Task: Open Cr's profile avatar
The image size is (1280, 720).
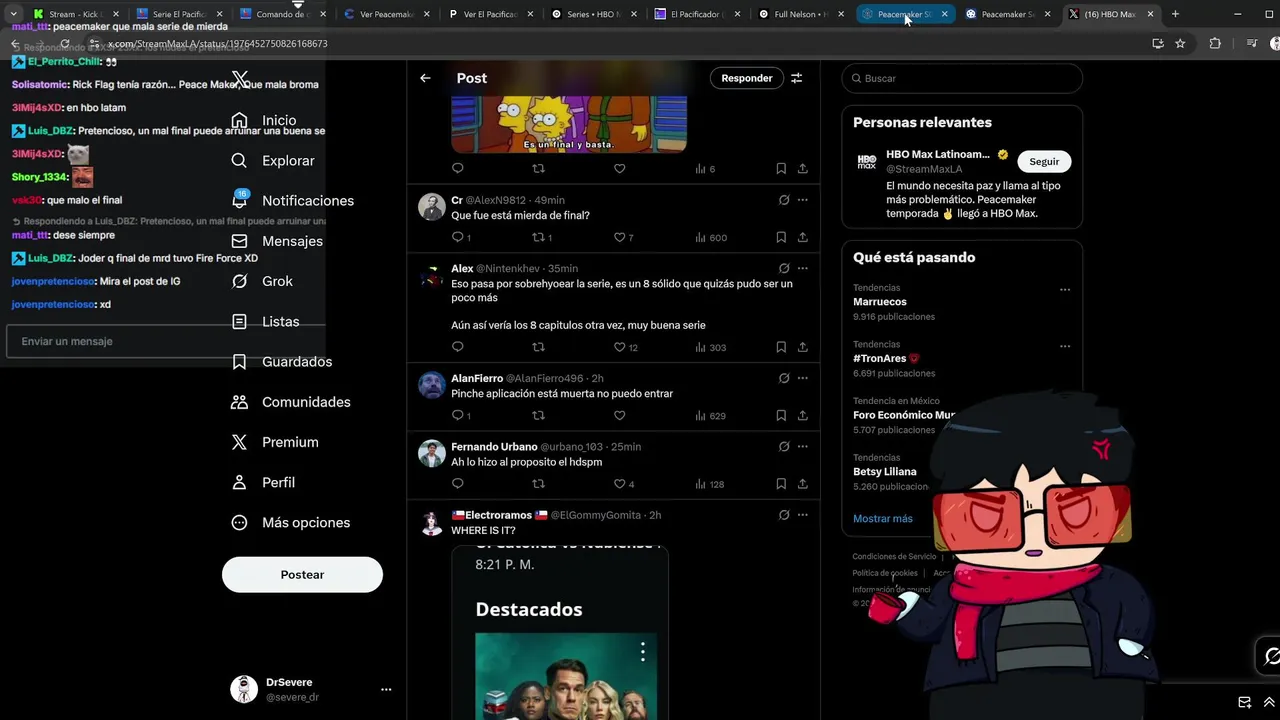Action: click(x=432, y=206)
